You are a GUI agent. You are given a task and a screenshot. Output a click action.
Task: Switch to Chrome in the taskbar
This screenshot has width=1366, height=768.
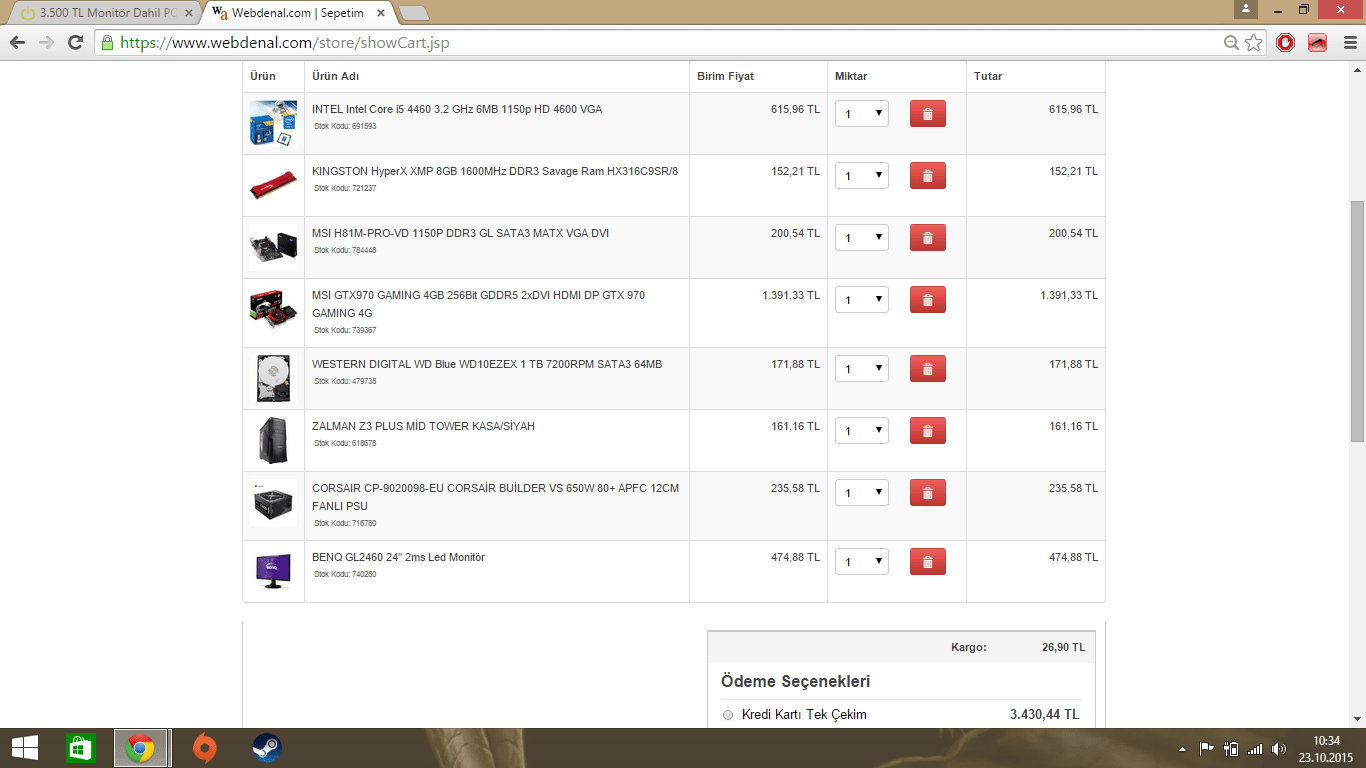click(140, 748)
